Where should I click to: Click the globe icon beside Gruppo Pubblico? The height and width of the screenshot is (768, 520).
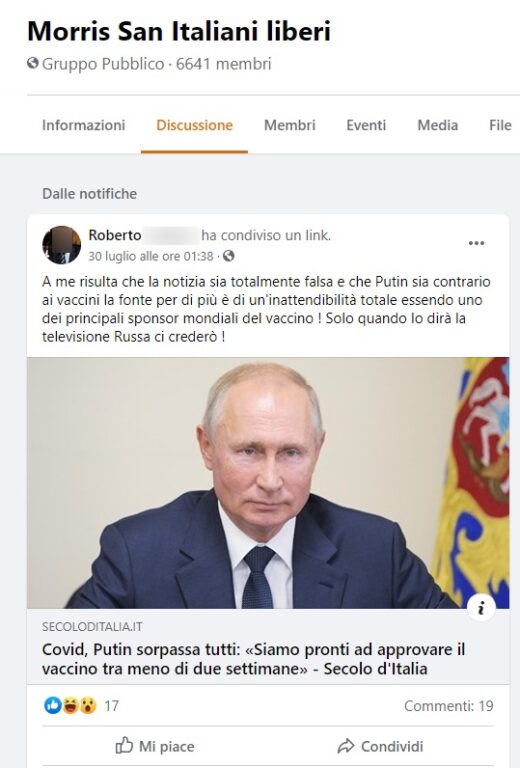(33, 63)
